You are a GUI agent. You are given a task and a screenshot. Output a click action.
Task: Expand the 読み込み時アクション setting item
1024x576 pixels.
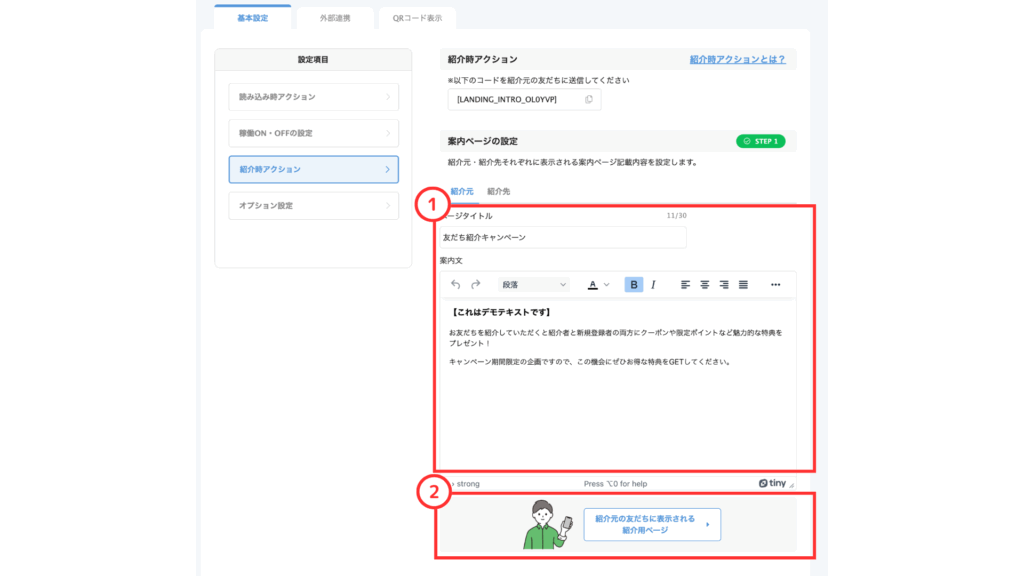pos(313,97)
